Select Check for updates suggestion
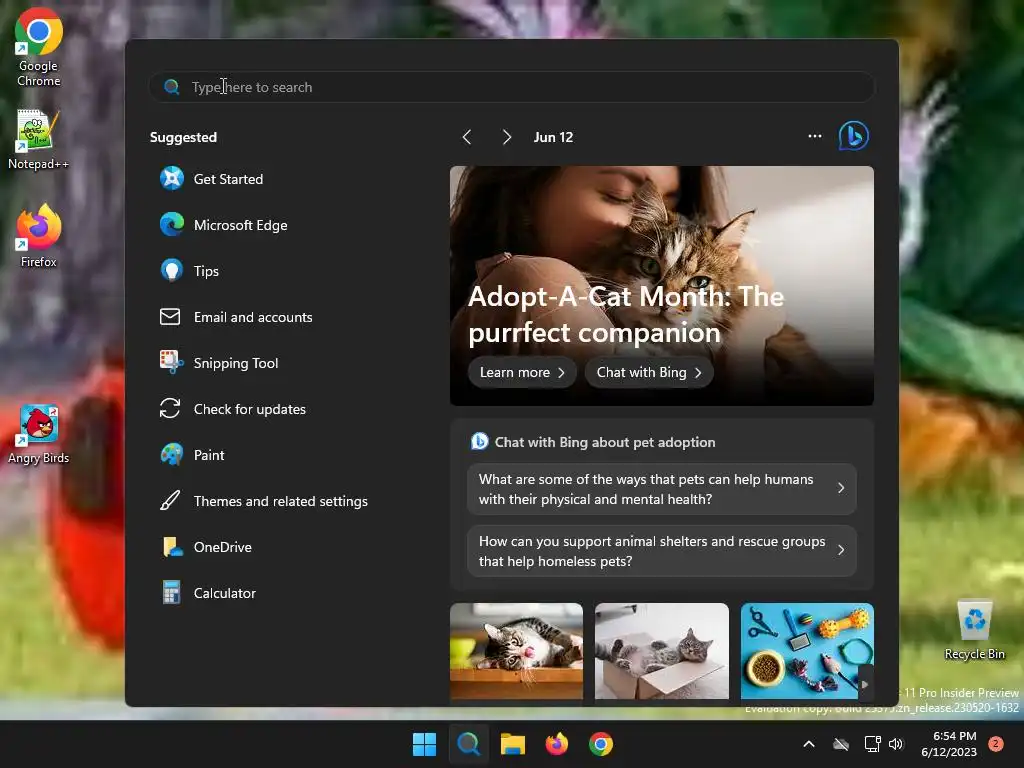1024x768 pixels. pos(232,409)
